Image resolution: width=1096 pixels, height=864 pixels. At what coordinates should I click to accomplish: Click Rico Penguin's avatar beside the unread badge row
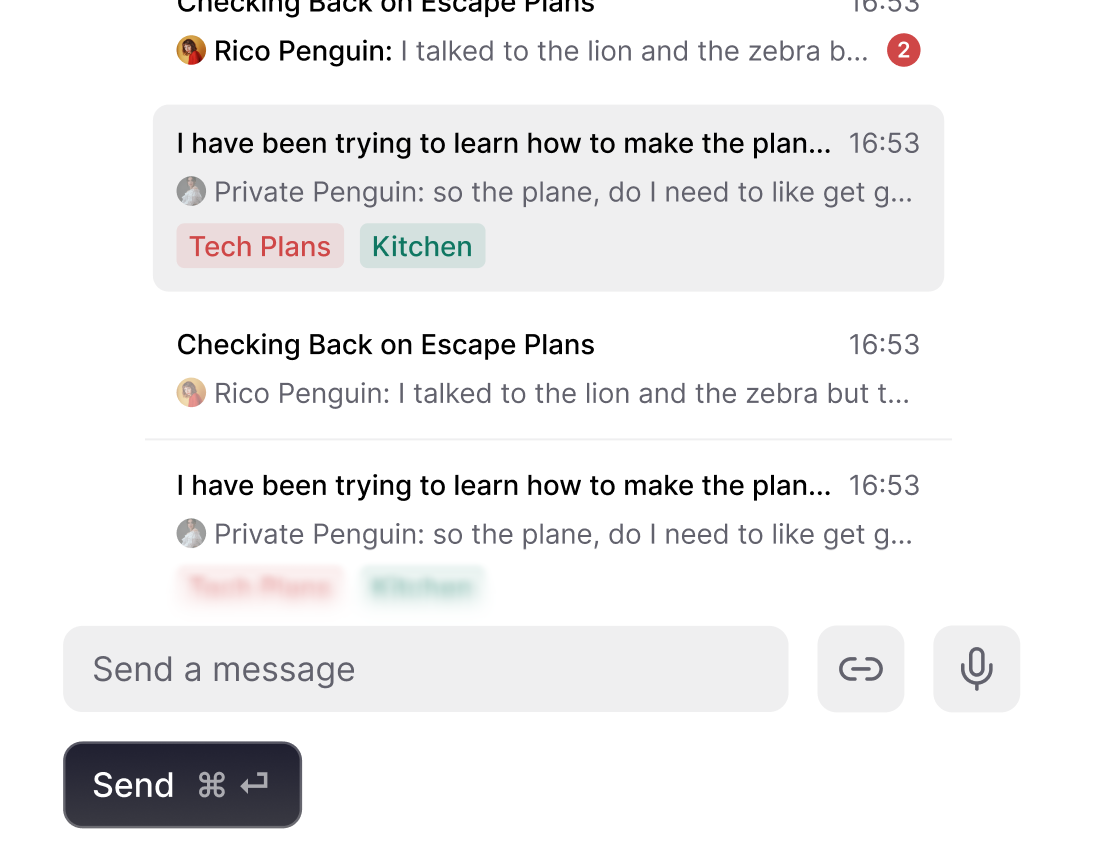191,51
